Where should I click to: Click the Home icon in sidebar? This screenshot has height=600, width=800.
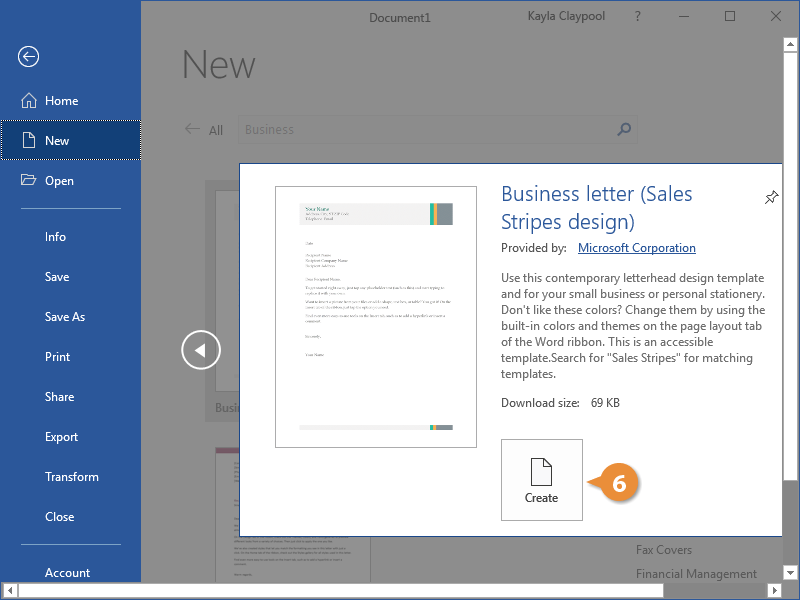pyautogui.click(x=27, y=101)
